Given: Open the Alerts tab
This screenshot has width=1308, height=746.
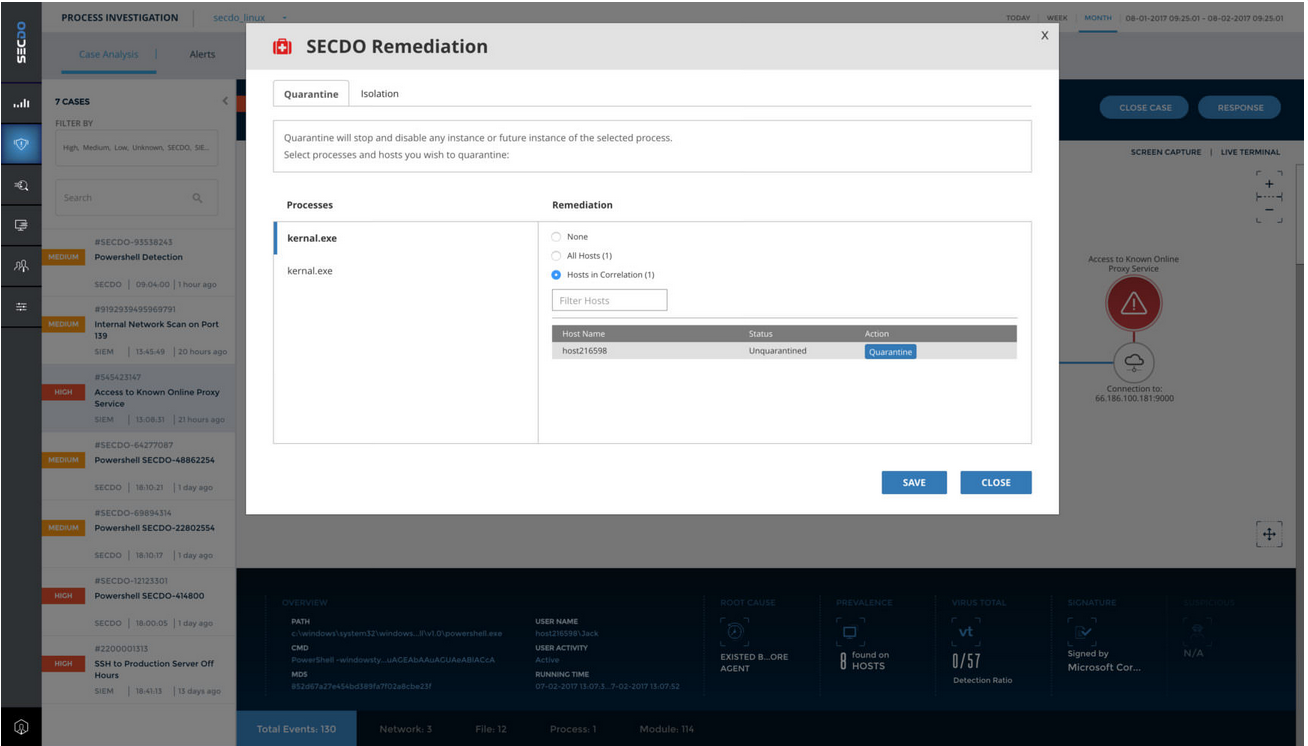Looking at the screenshot, I should click(202, 54).
